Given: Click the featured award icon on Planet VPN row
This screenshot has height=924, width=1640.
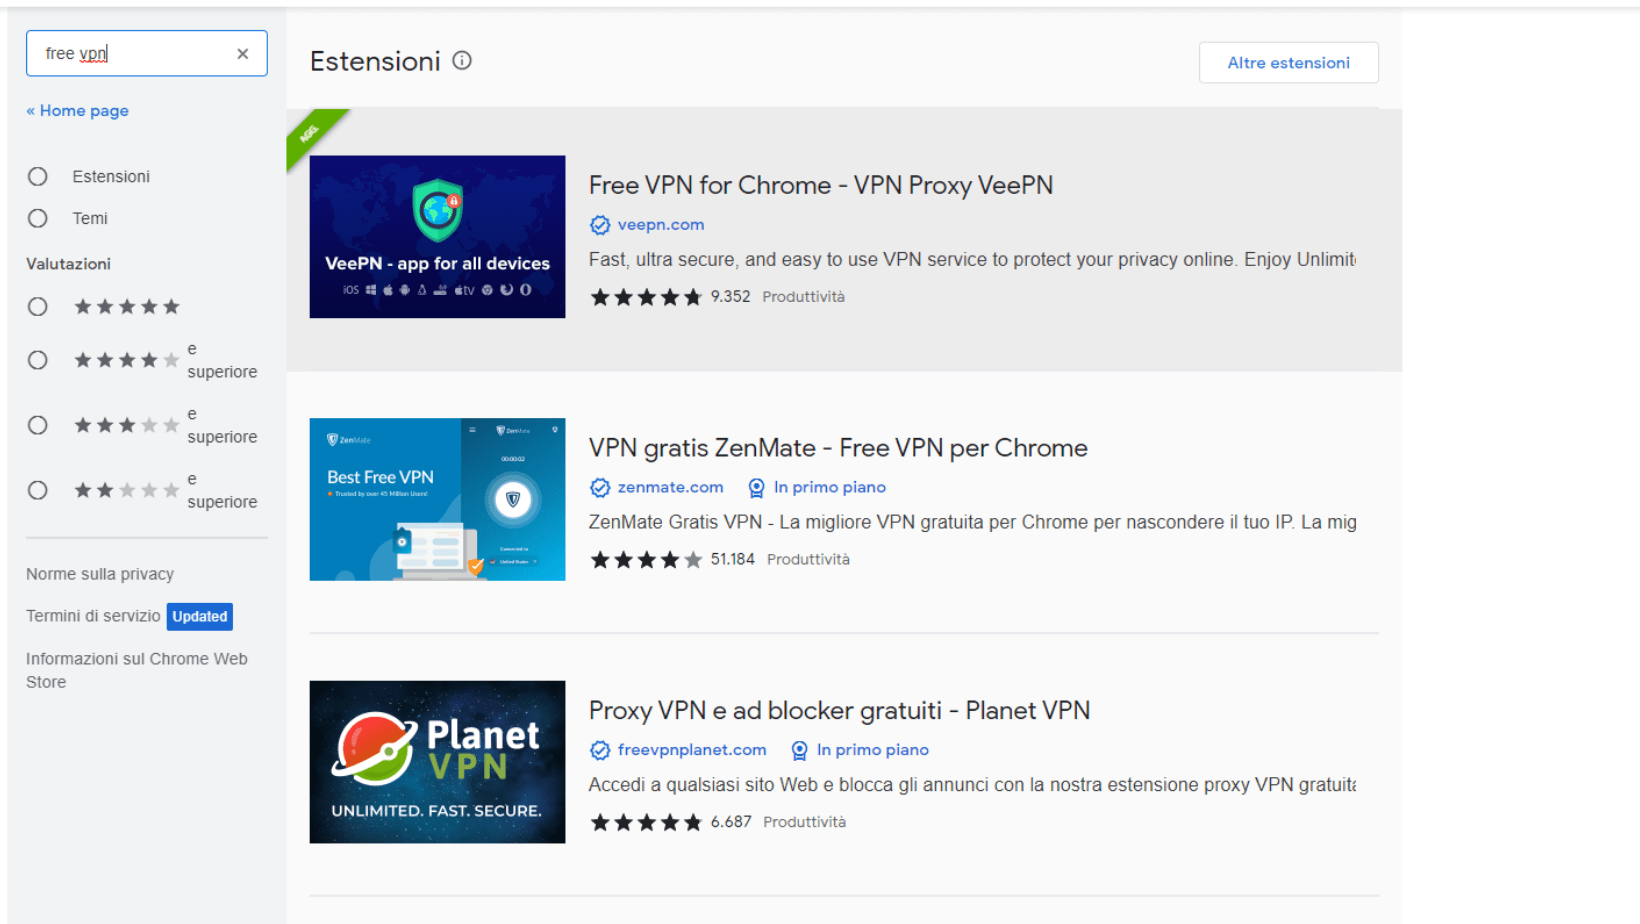Looking at the screenshot, I should (800, 750).
